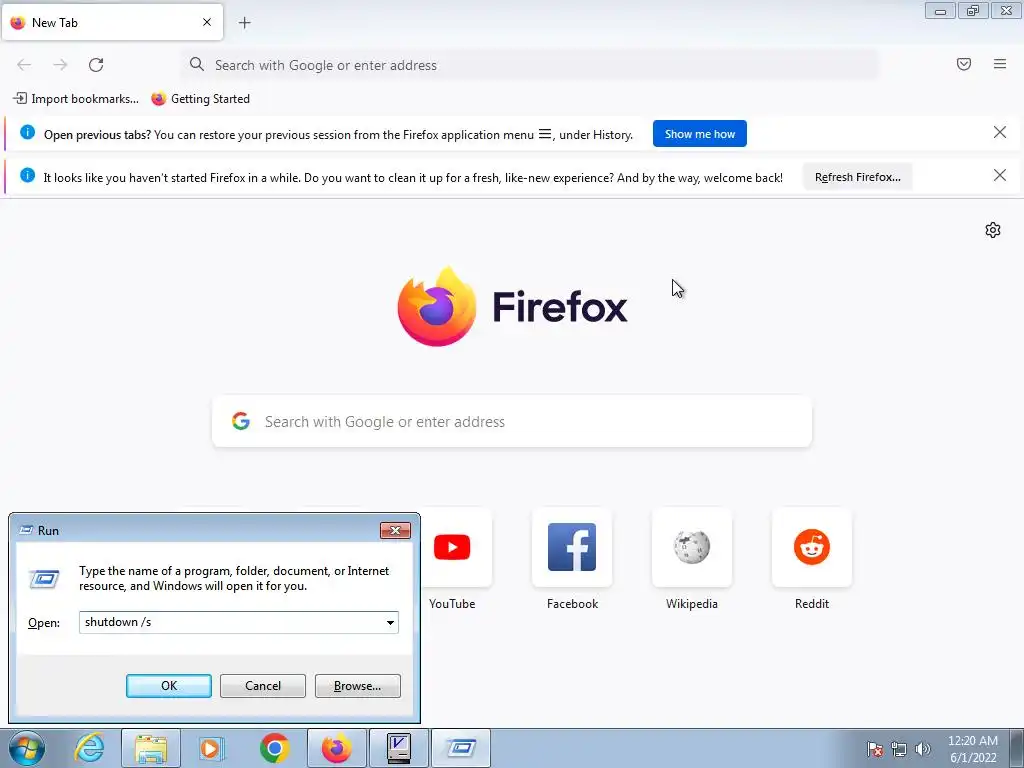Open Windows Explorer from the taskbar

pyautogui.click(x=151, y=748)
